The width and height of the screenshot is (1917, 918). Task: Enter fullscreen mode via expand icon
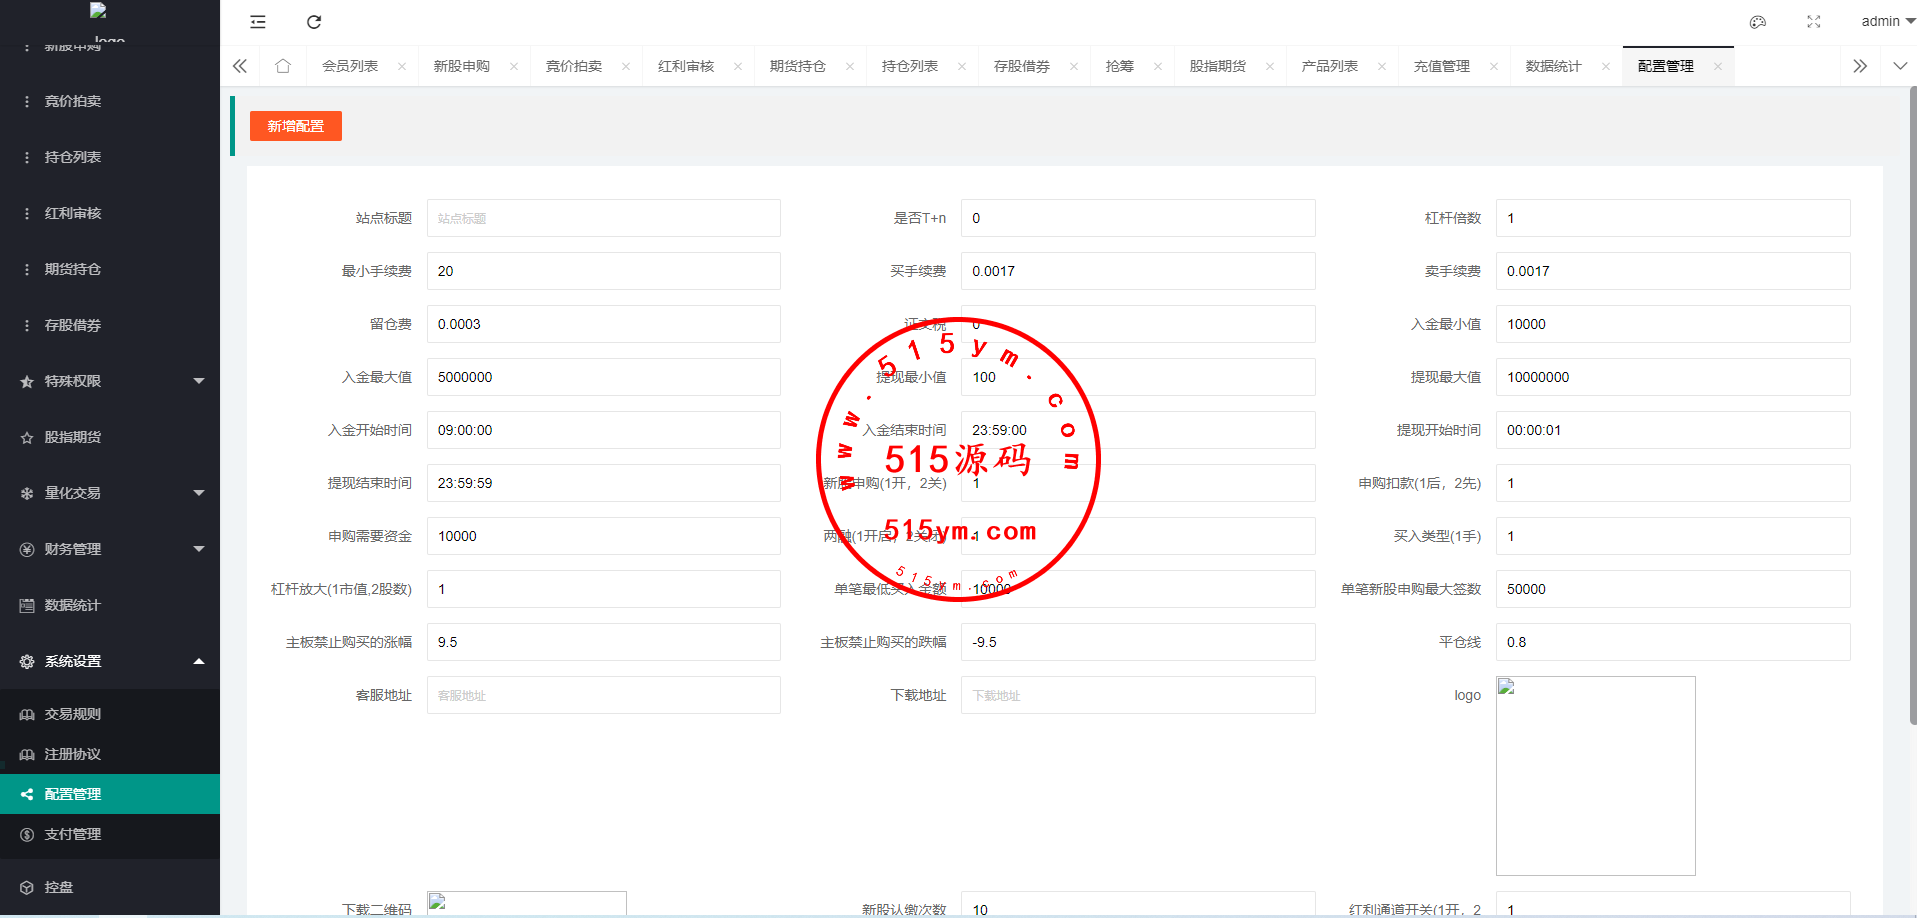pos(1814,22)
